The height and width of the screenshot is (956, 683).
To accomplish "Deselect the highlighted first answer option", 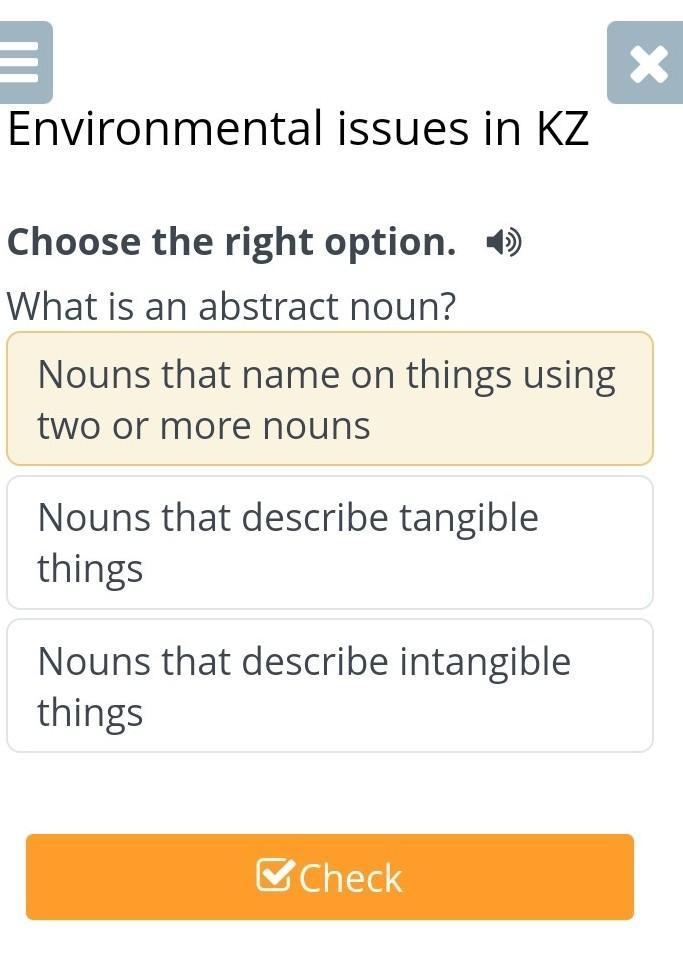I will [329, 399].
